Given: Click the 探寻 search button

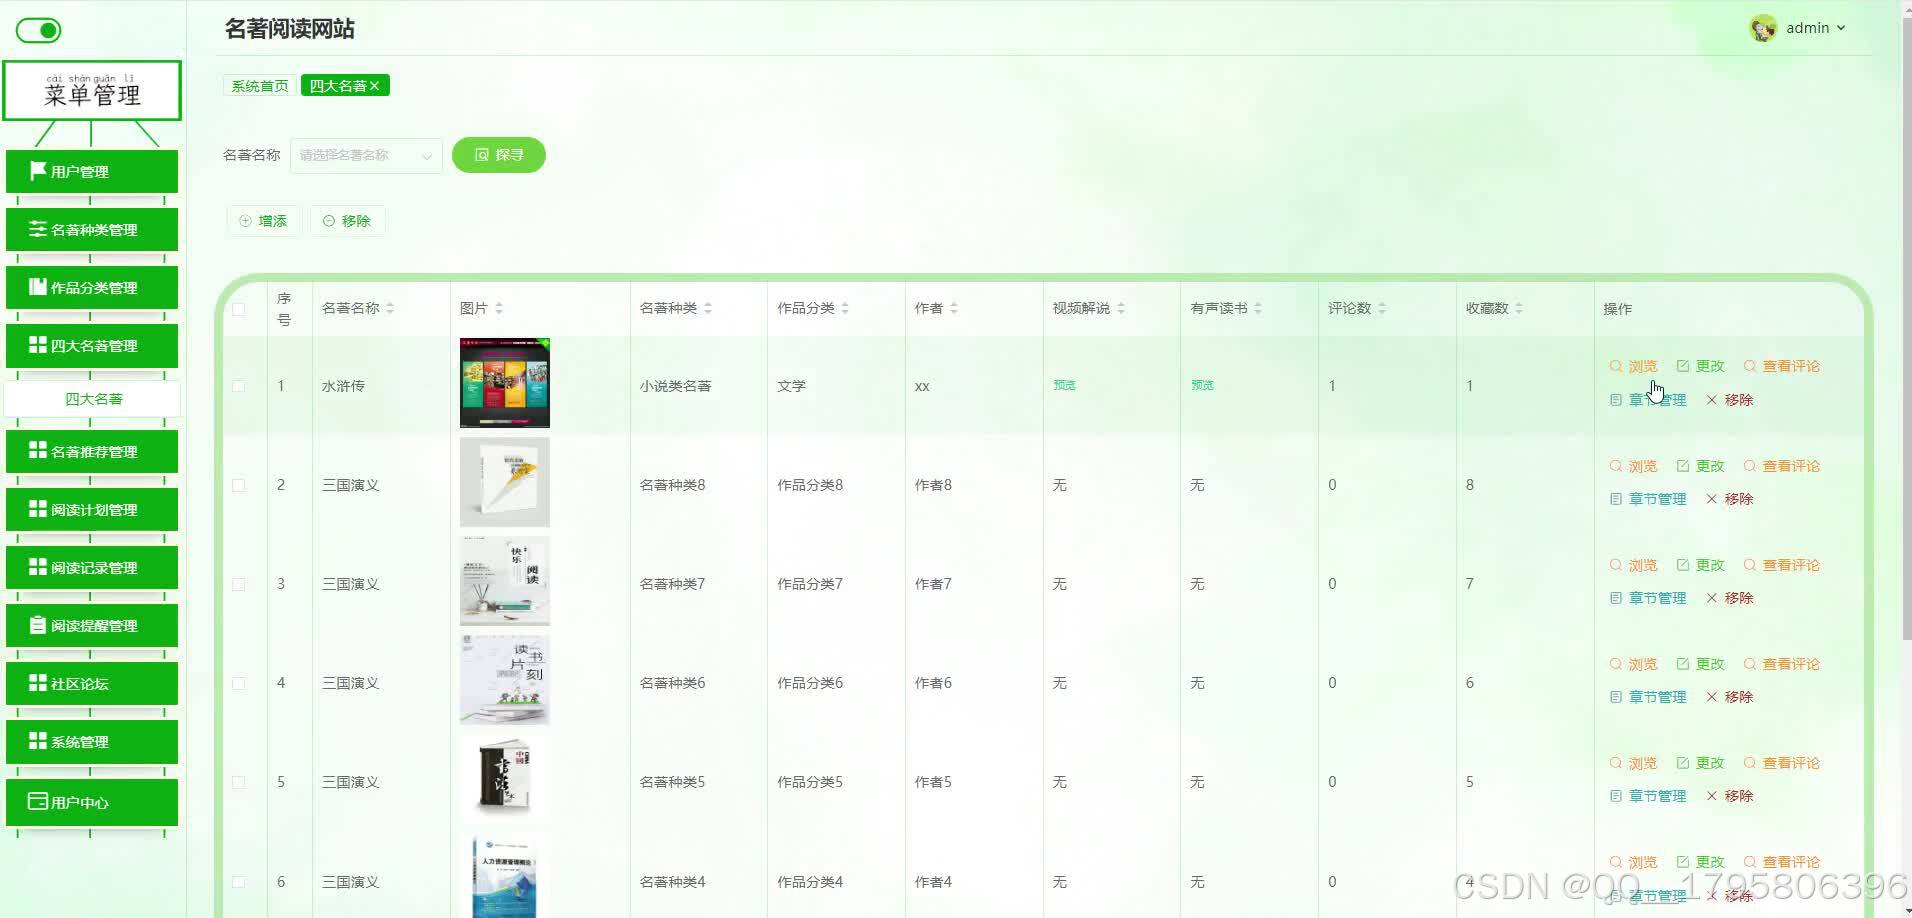Looking at the screenshot, I should 499,155.
